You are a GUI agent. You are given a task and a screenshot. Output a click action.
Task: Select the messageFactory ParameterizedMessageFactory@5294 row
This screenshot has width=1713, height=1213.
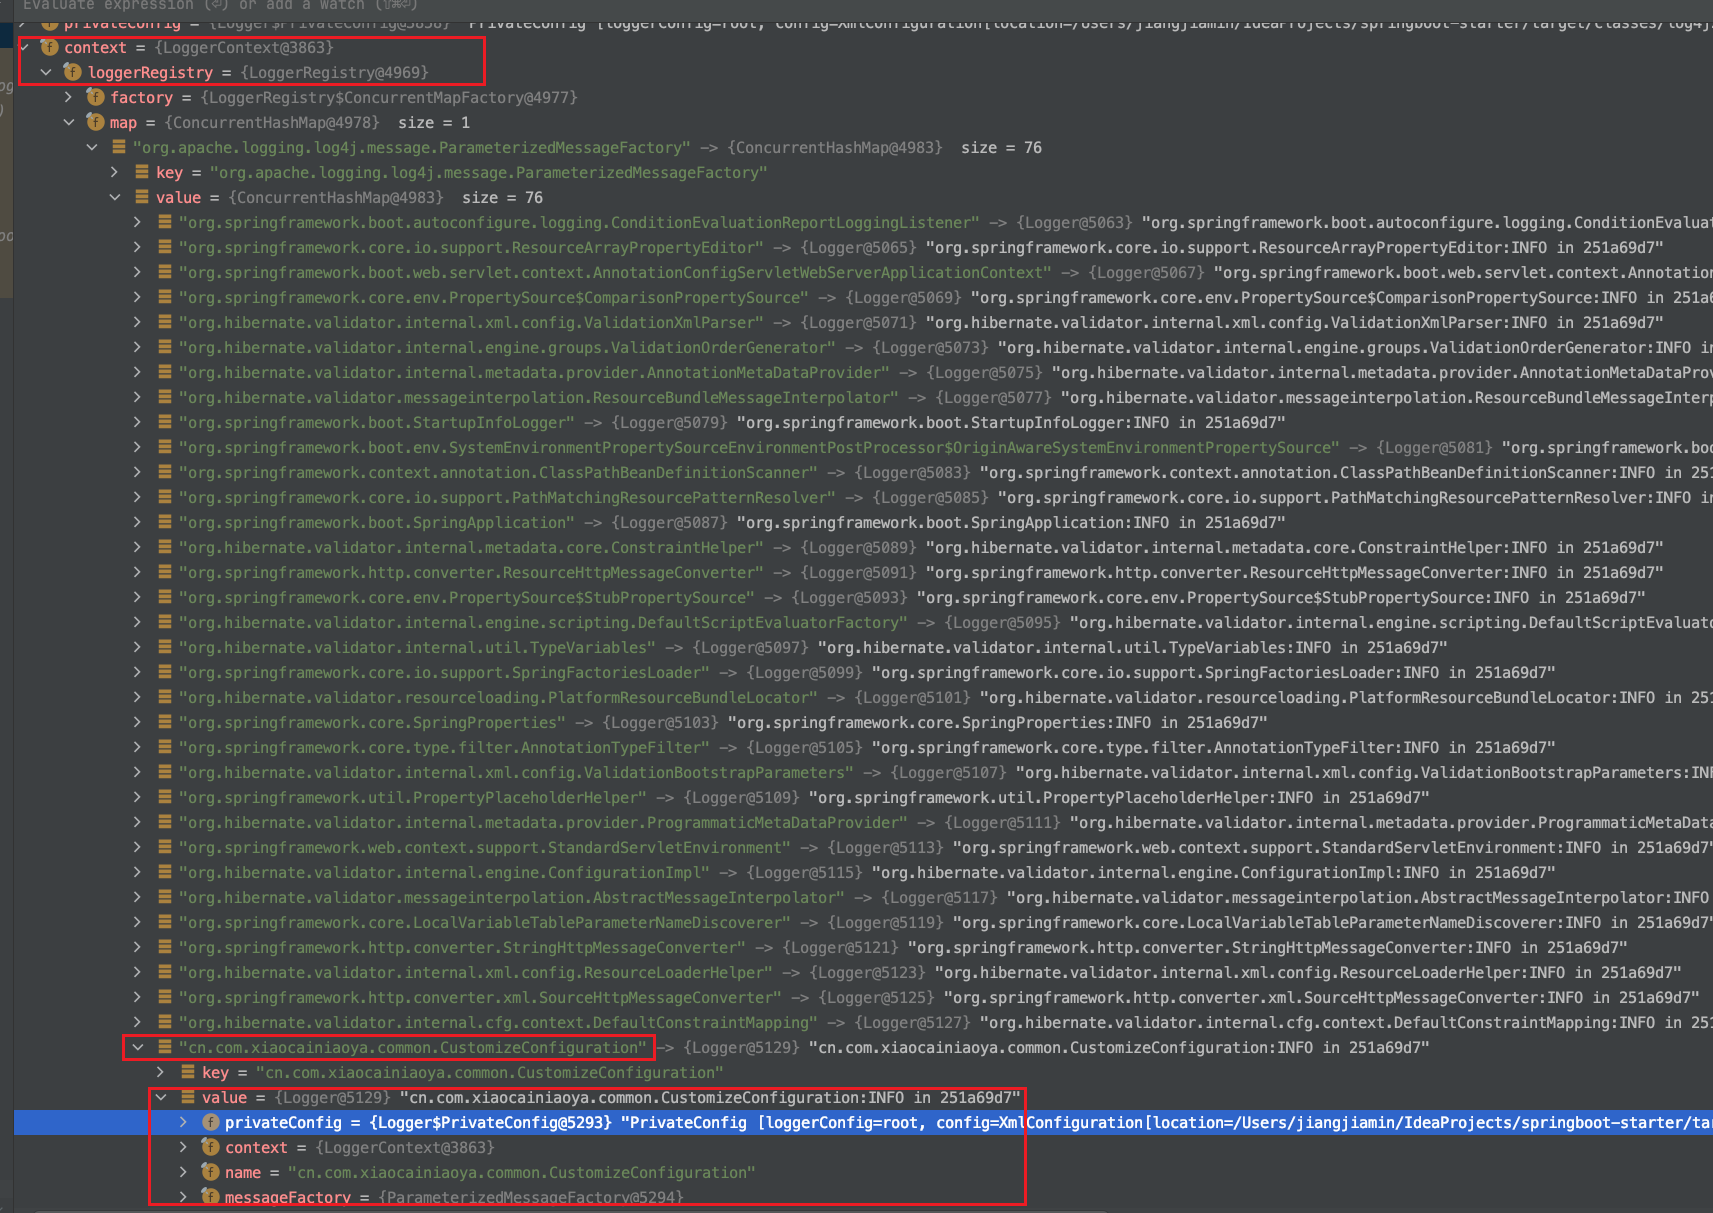click(x=863, y=1197)
